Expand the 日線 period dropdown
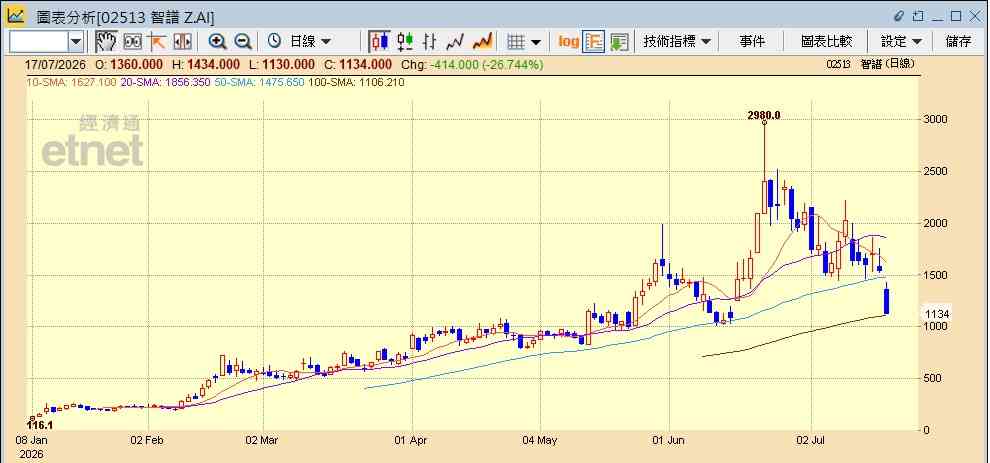Viewport: 990px width, 463px height. pyautogui.click(x=299, y=42)
